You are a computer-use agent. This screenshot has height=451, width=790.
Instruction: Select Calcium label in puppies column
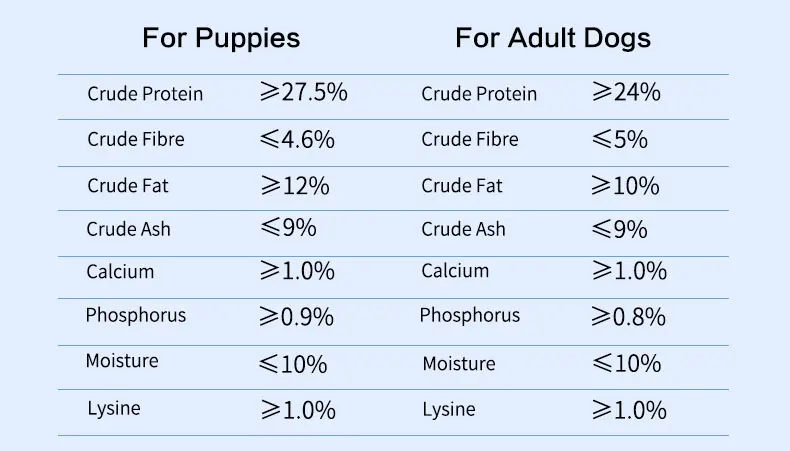pyautogui.click(x=120, y=271)
